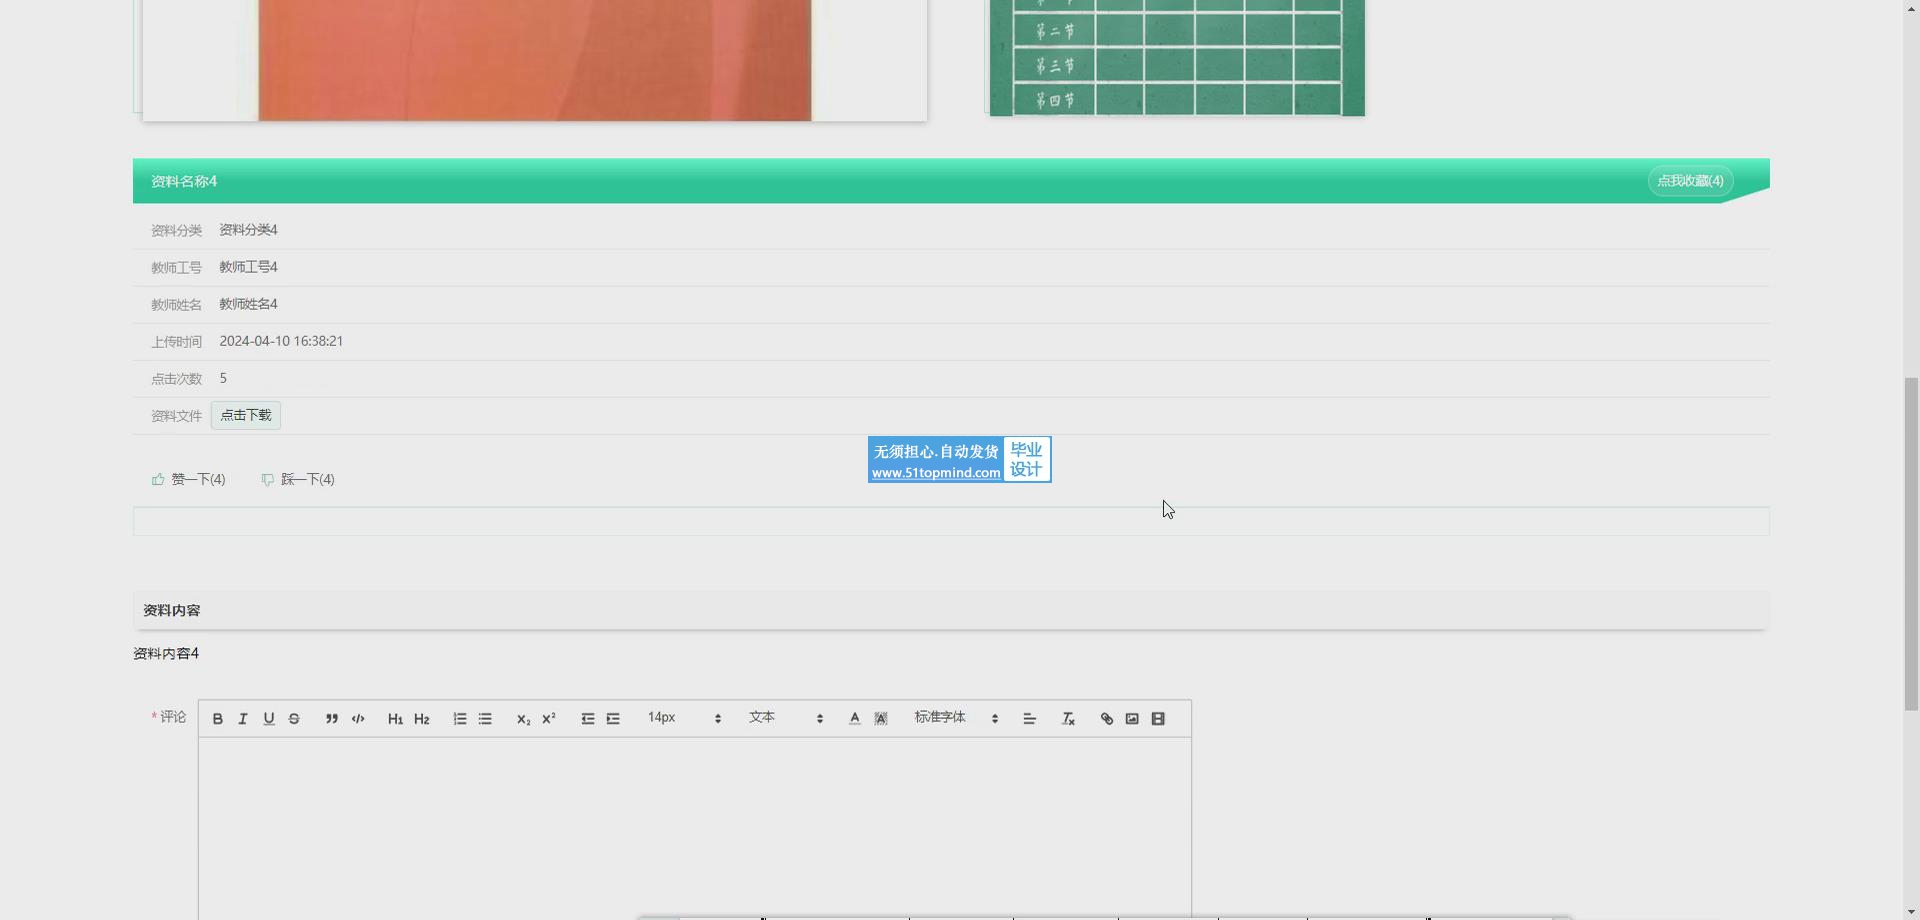This screenshot has width=1920, height=920.
Task: Click the 教师姓名4 value
Action: click(x=248, y=304)
